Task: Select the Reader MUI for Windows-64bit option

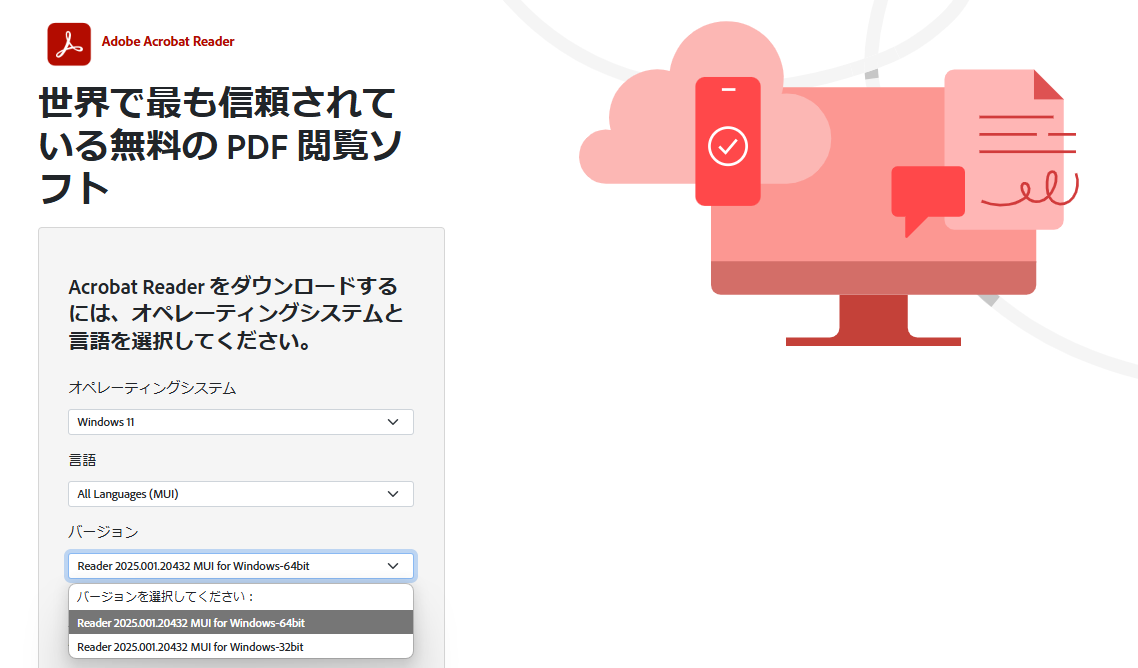Action: pos(240,622)
